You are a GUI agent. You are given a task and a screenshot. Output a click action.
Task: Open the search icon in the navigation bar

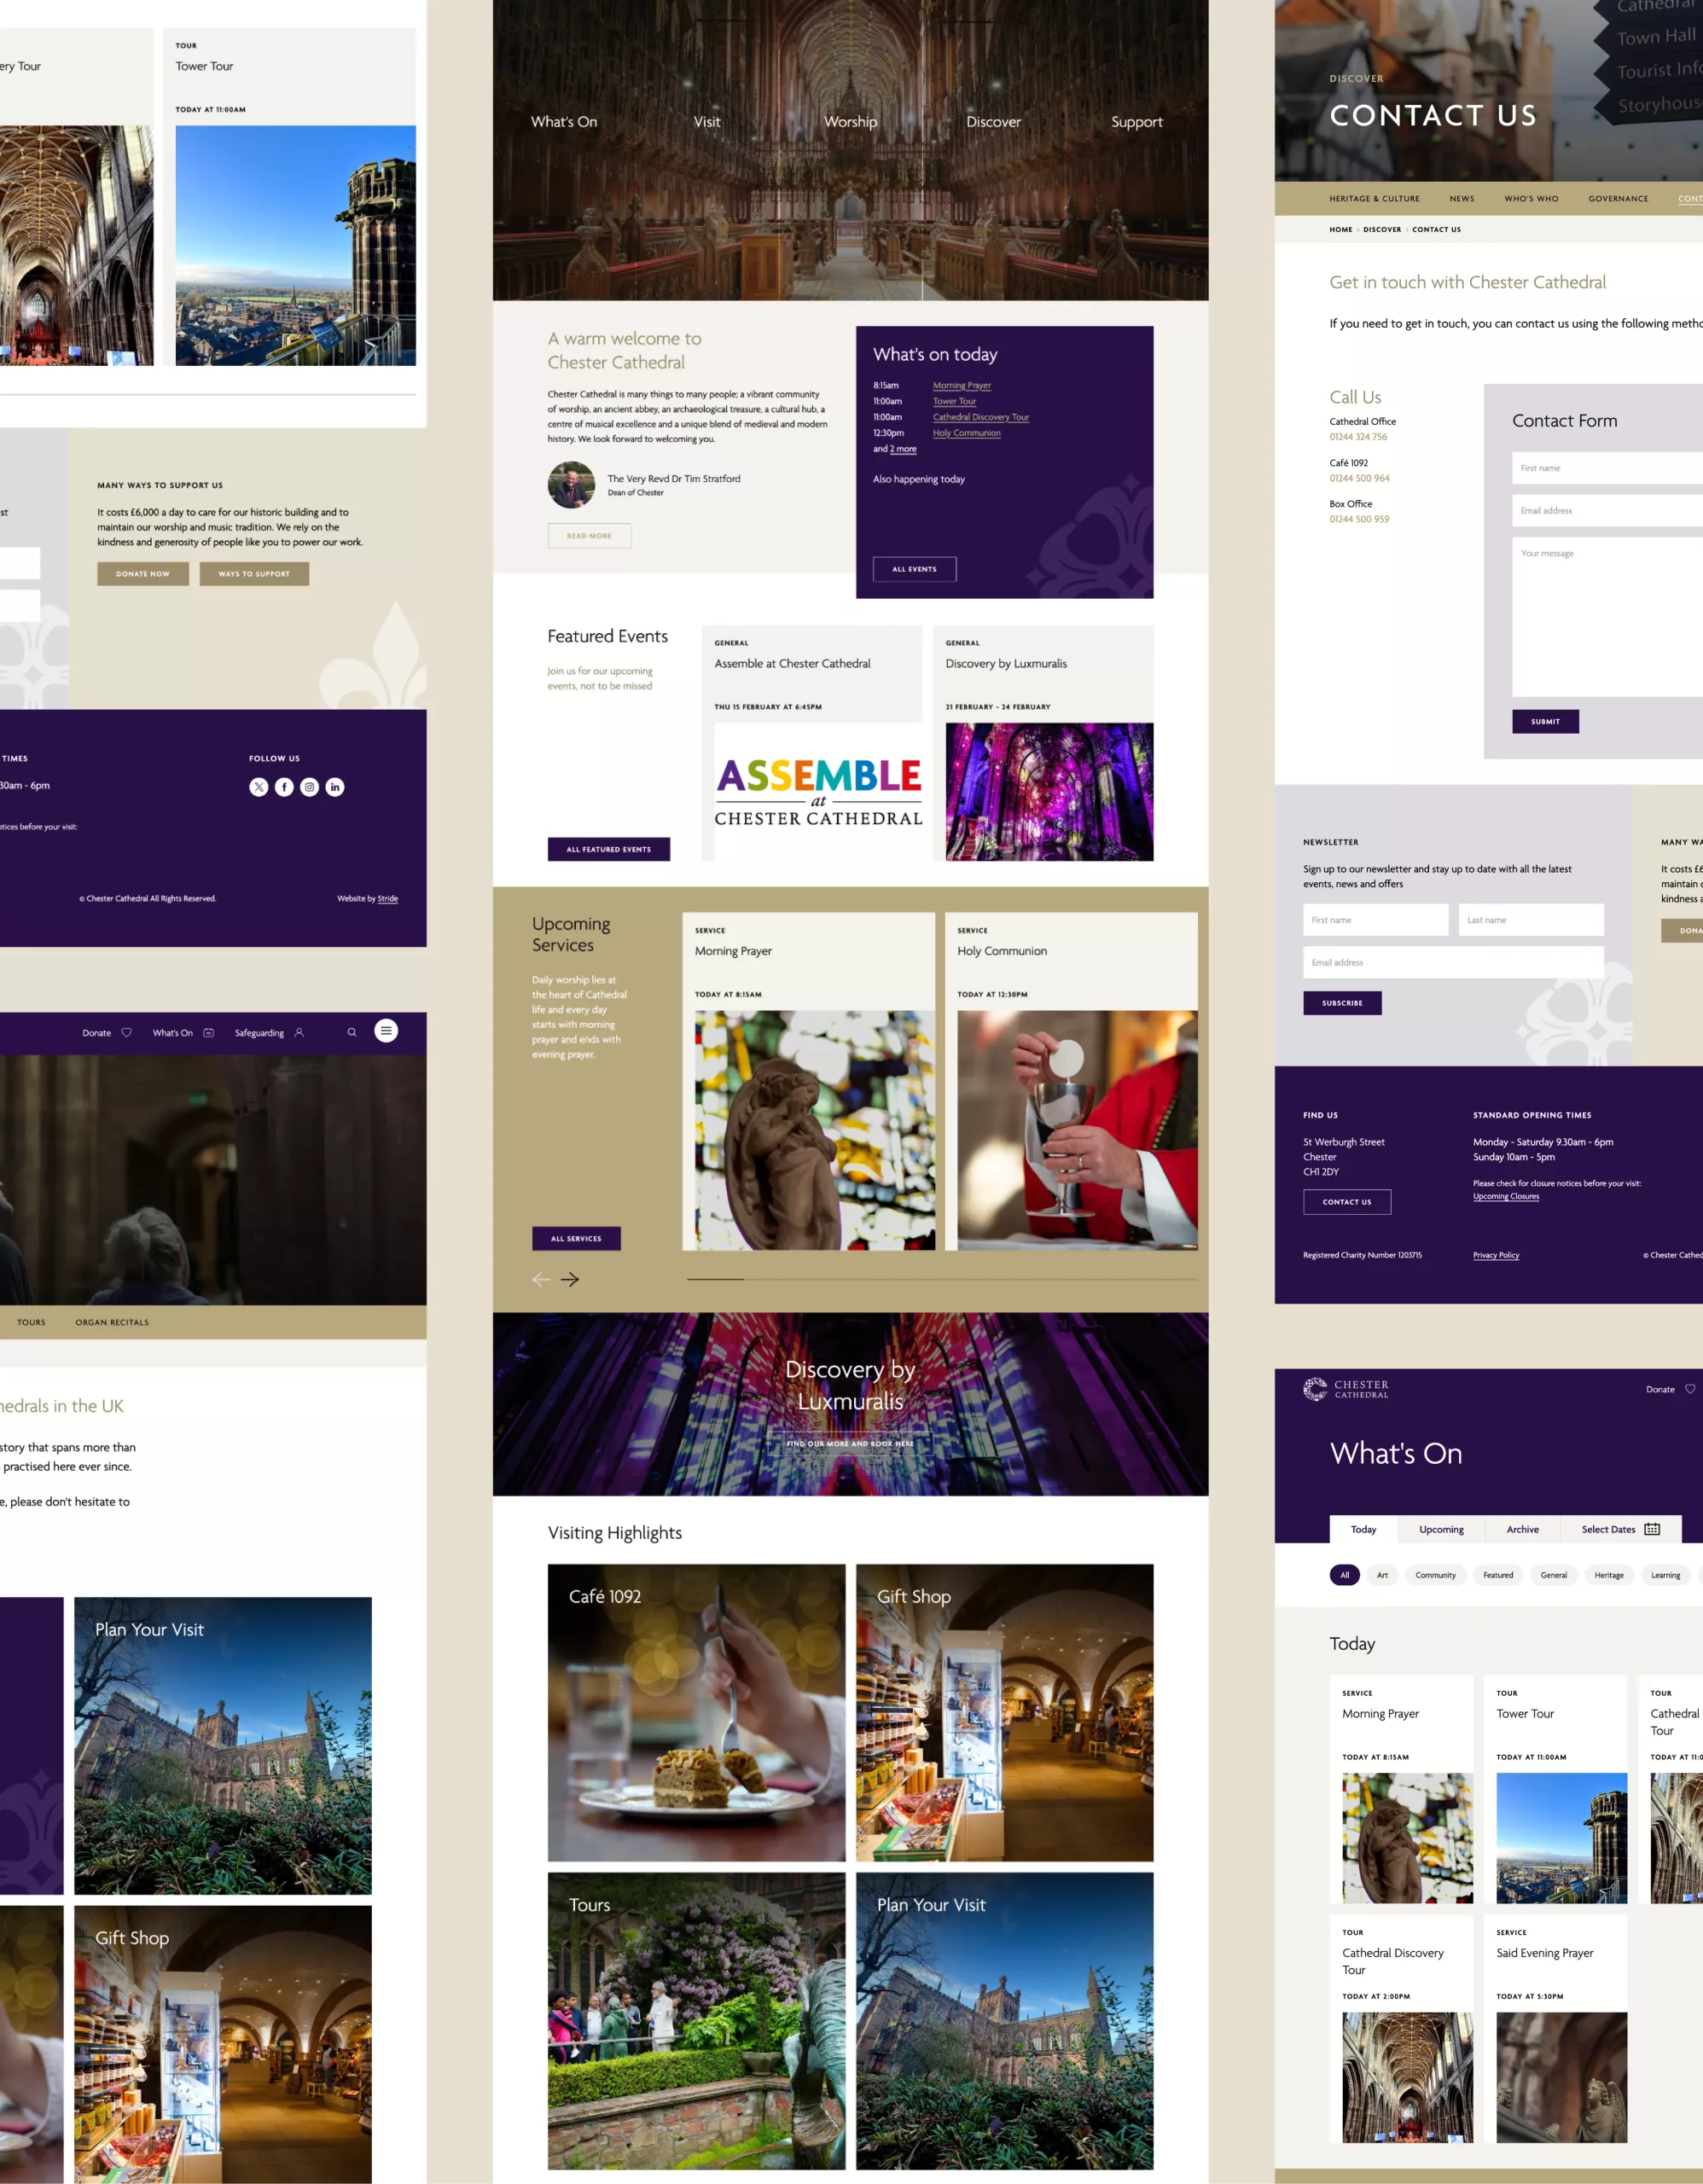351,1032
